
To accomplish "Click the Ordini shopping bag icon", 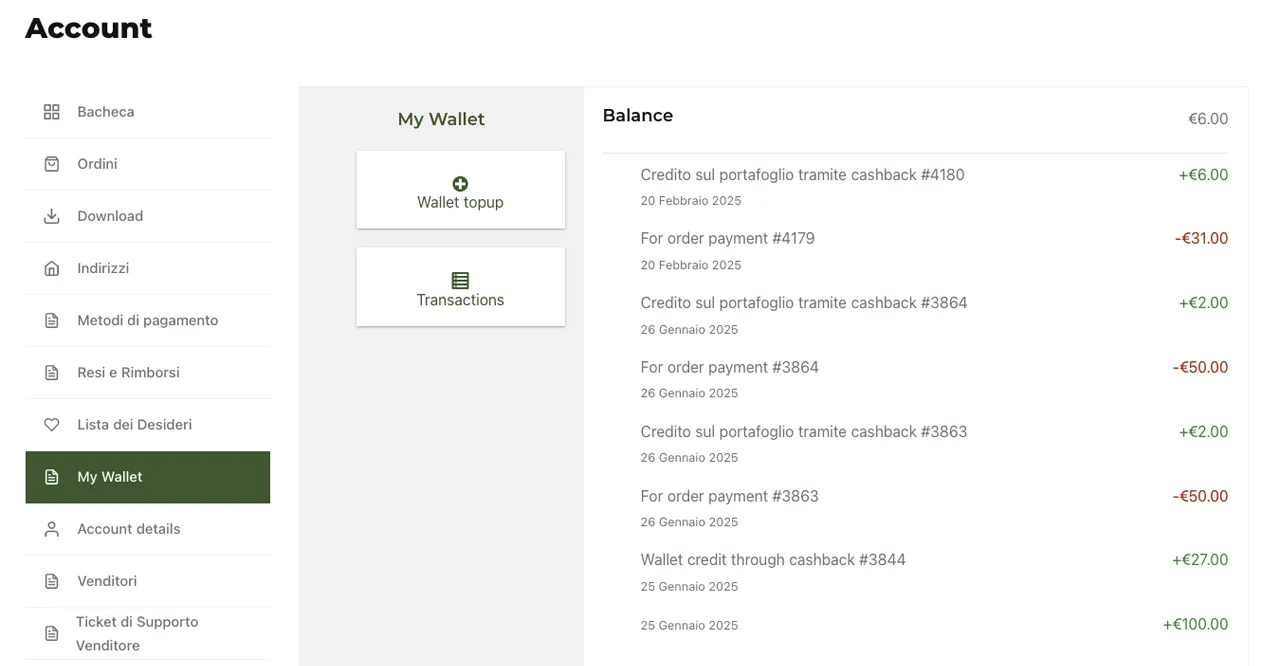I will pos(52,164).
